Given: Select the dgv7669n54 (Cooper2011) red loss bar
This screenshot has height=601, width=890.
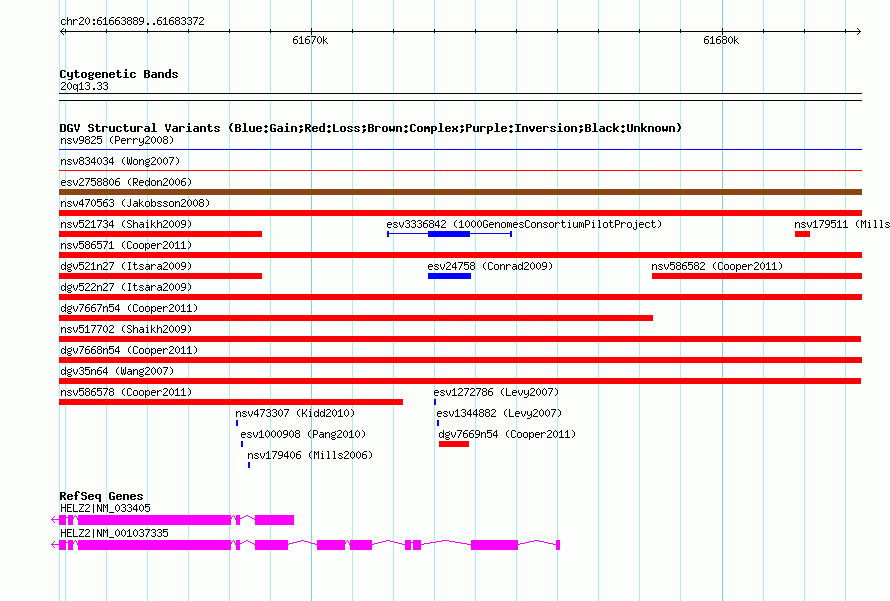Looking at the screenshot, I should point(454,444).
